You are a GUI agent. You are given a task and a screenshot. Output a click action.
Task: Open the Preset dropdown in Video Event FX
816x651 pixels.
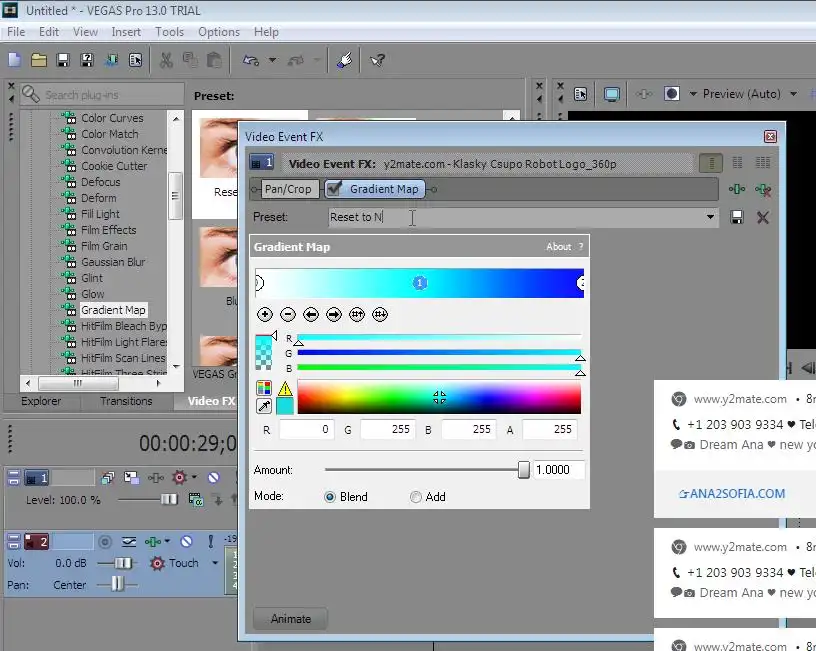(x=710, y=217)
